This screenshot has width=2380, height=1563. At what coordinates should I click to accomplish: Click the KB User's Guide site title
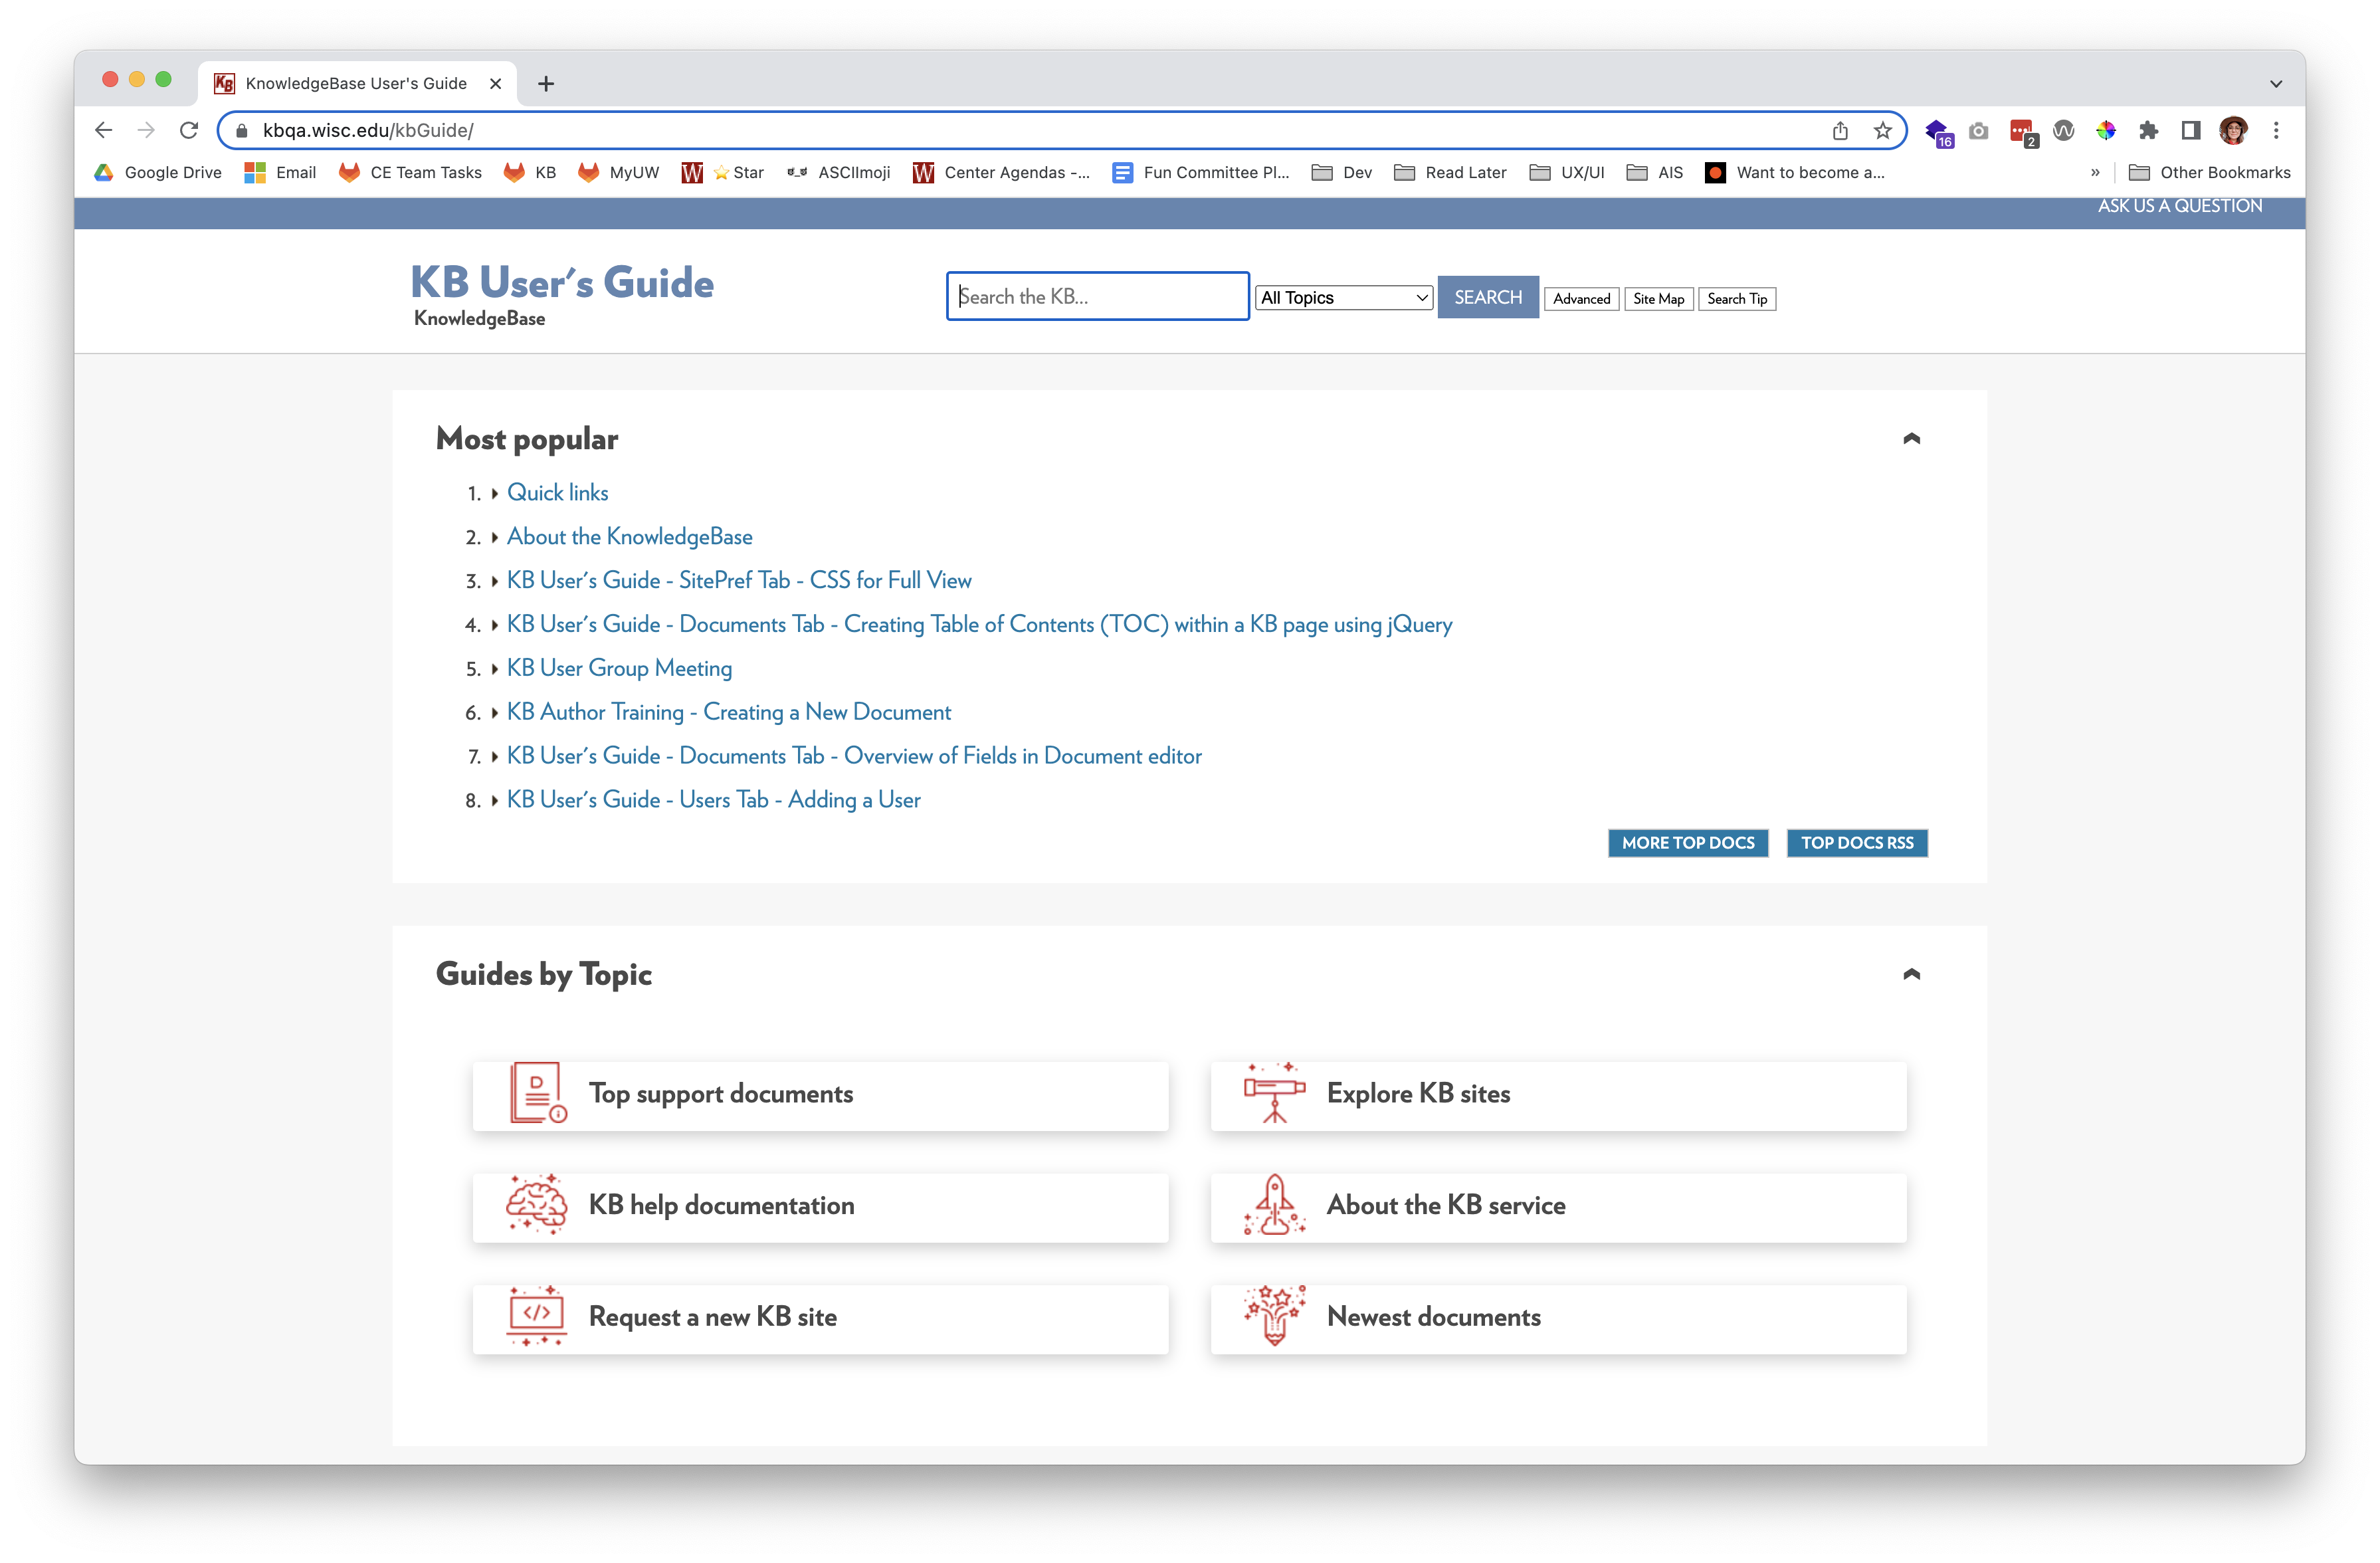(x=562, y=283)
